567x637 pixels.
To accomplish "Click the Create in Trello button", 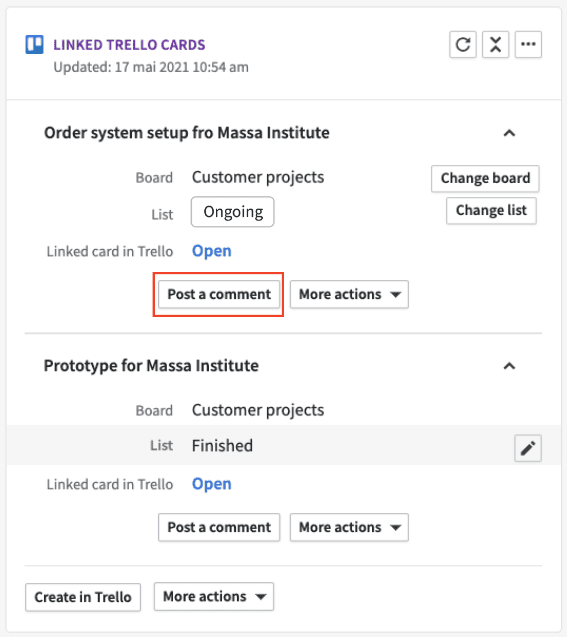I will click(x=83, y=597).
